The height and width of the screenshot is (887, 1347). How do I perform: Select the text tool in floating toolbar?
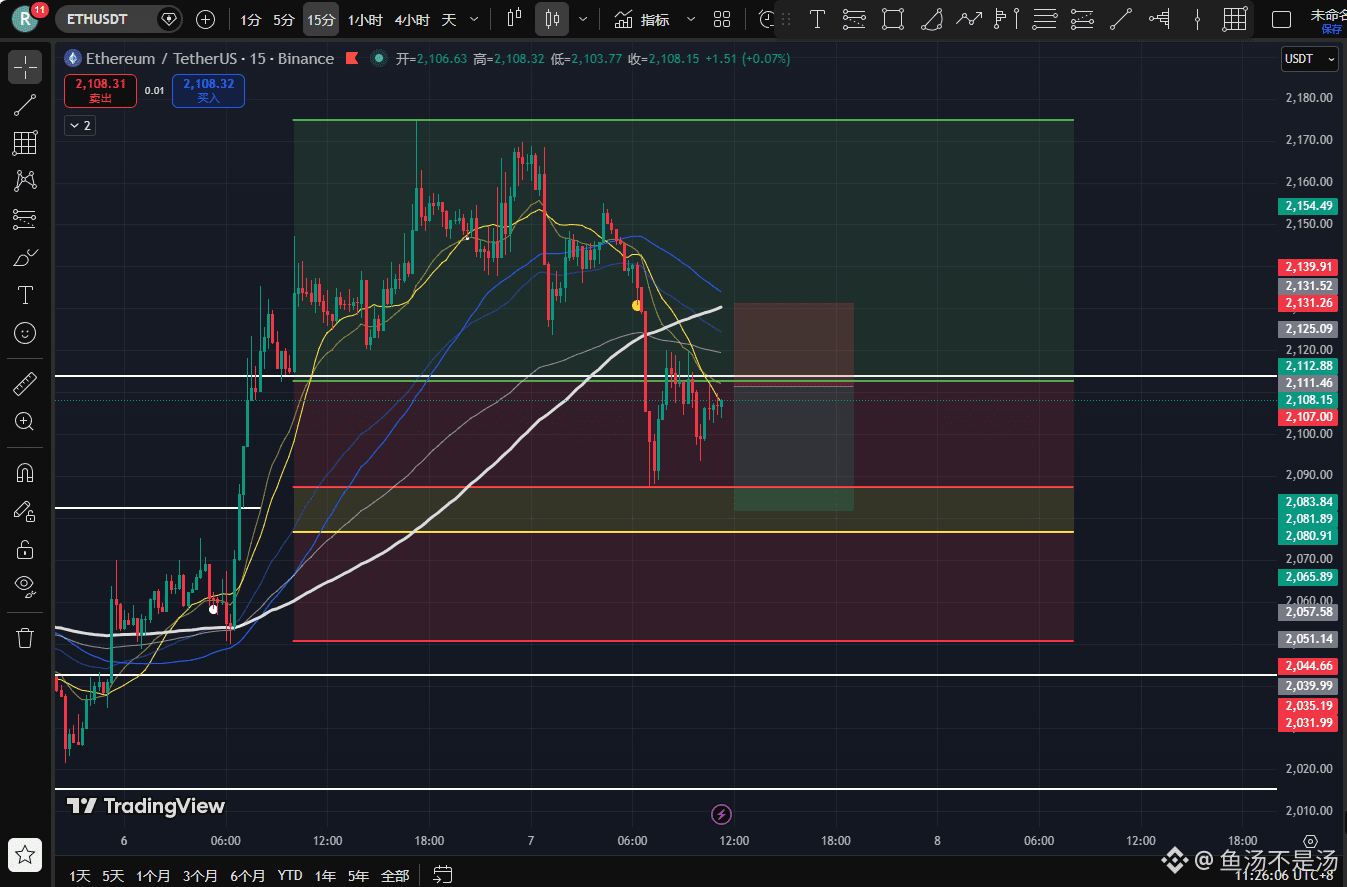(x=817, y=19)
